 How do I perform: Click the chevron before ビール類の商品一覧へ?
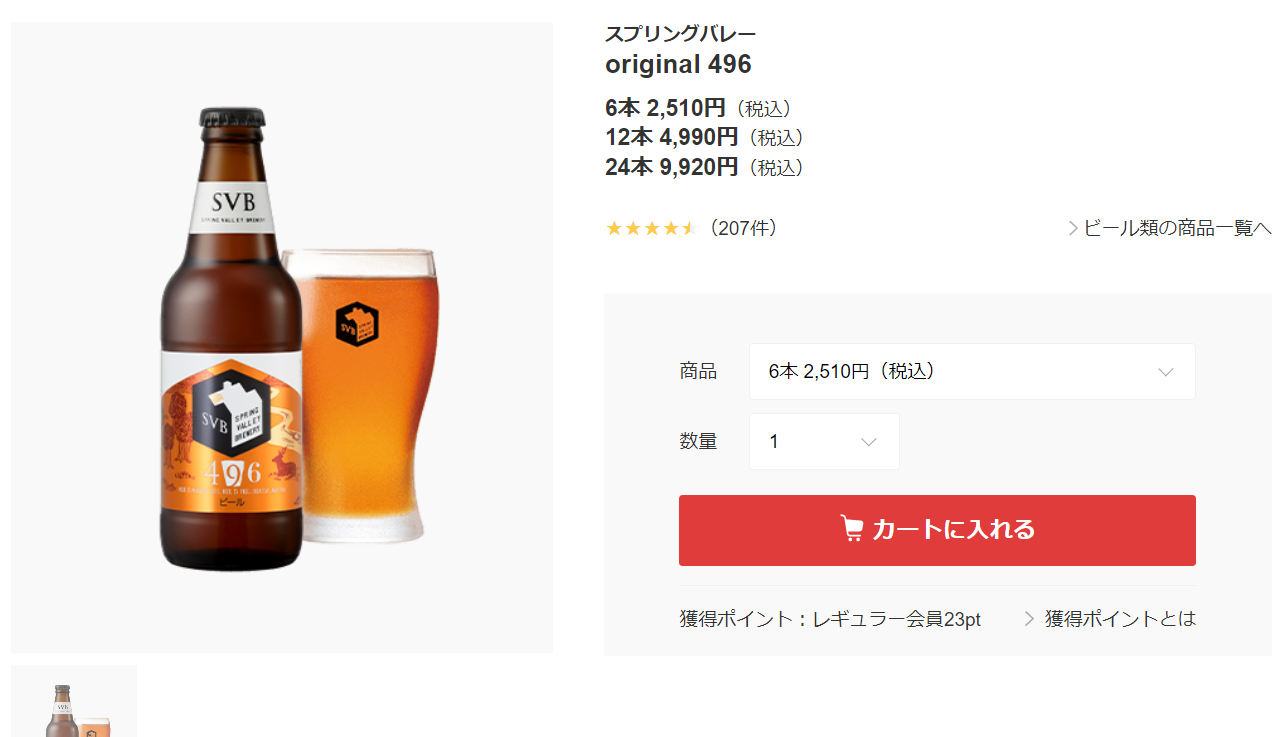(x=1073, y=228)
